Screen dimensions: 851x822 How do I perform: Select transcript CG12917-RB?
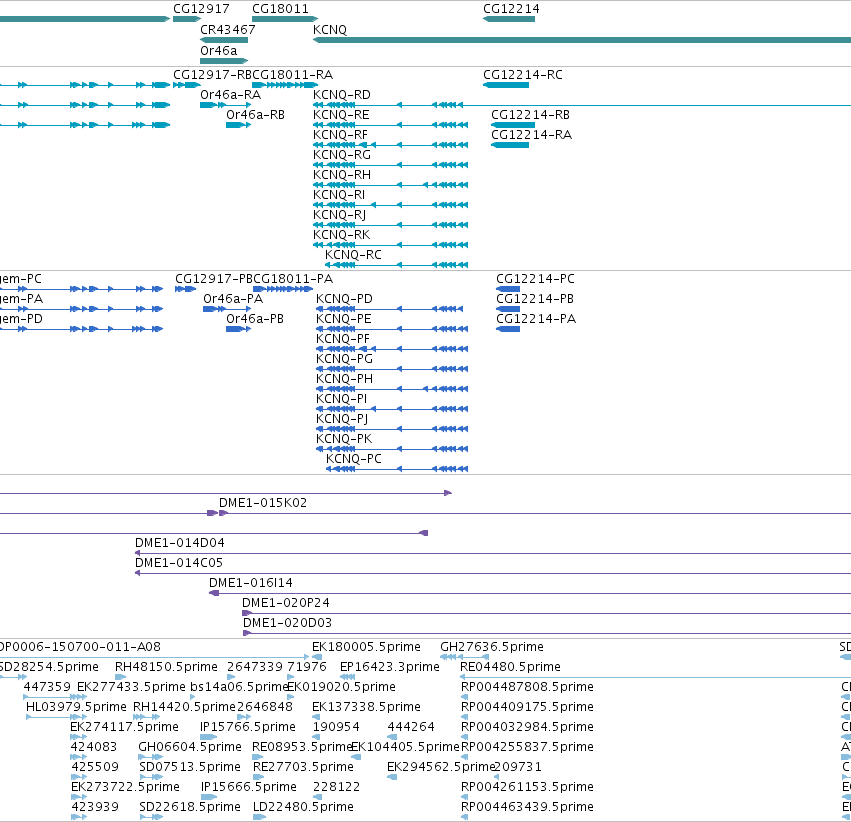coord(212,74)
